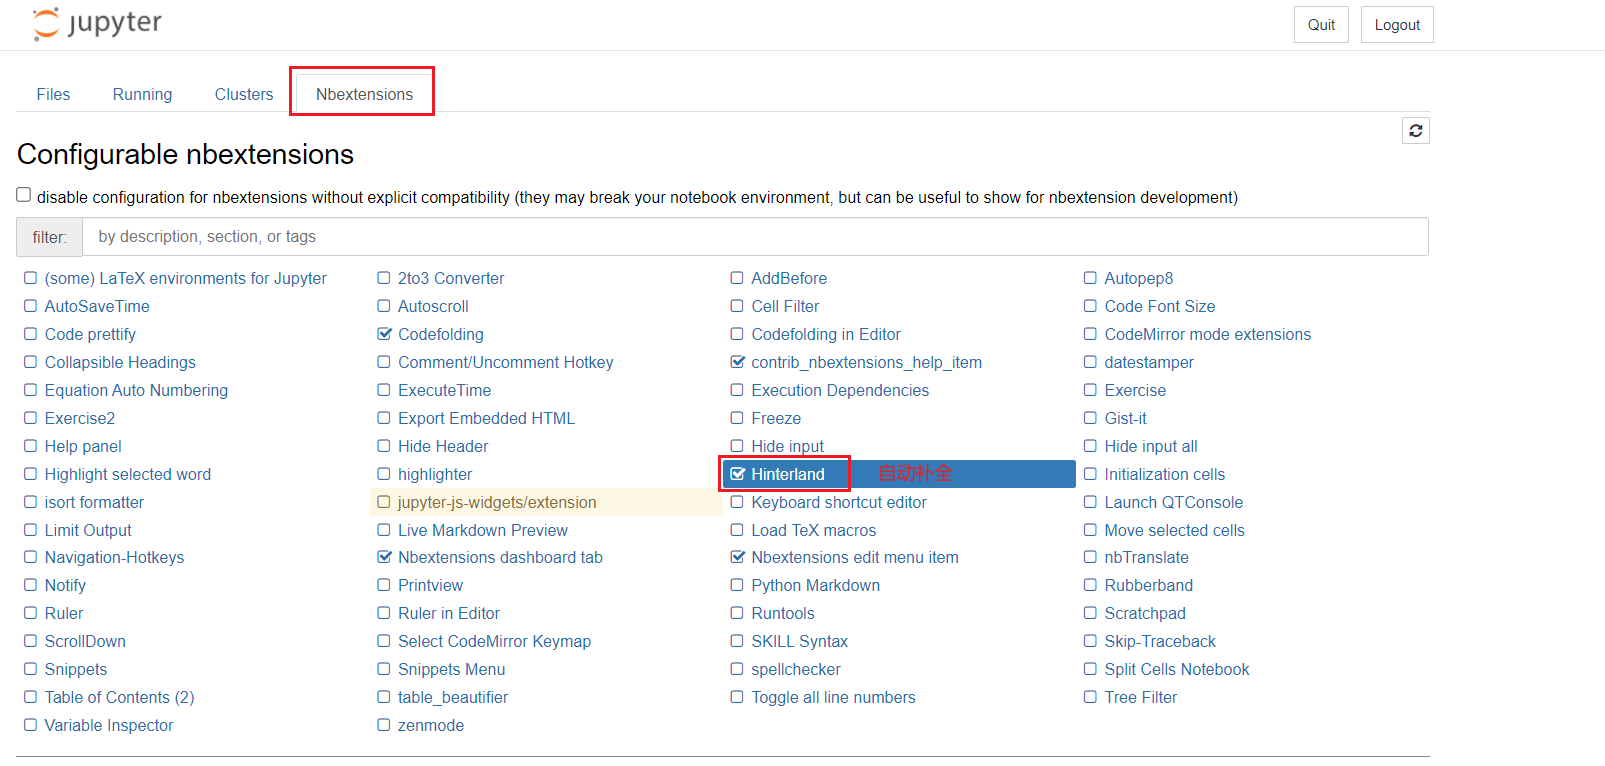
Task: Select the Code Font Size extension
Action: (1160, 306)
